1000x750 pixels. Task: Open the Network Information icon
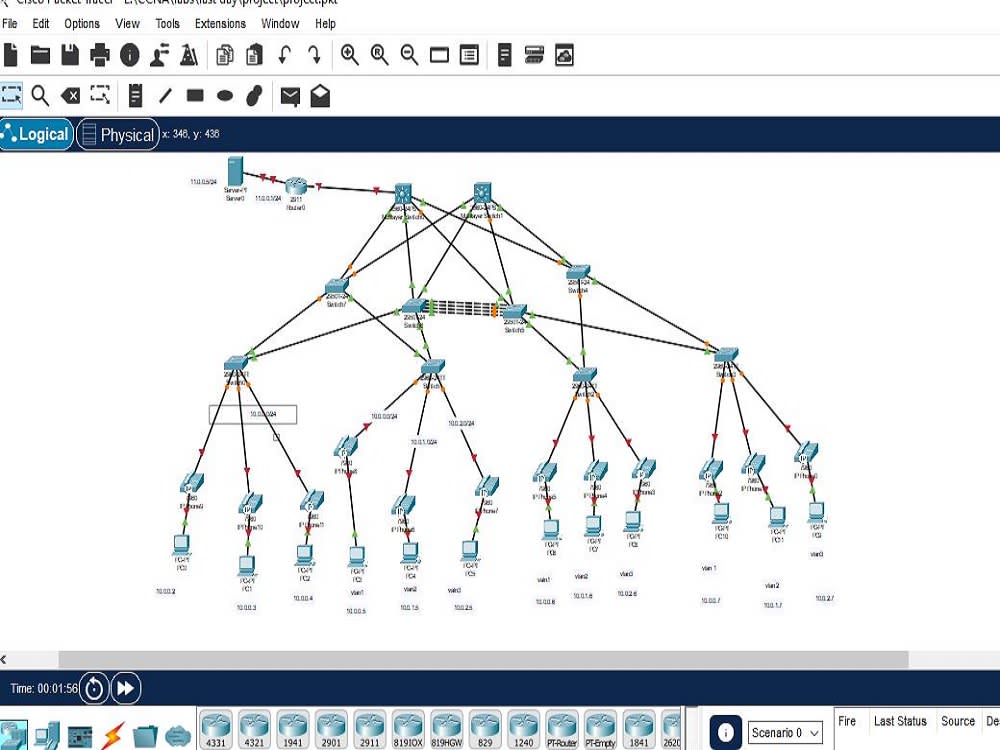129,55
